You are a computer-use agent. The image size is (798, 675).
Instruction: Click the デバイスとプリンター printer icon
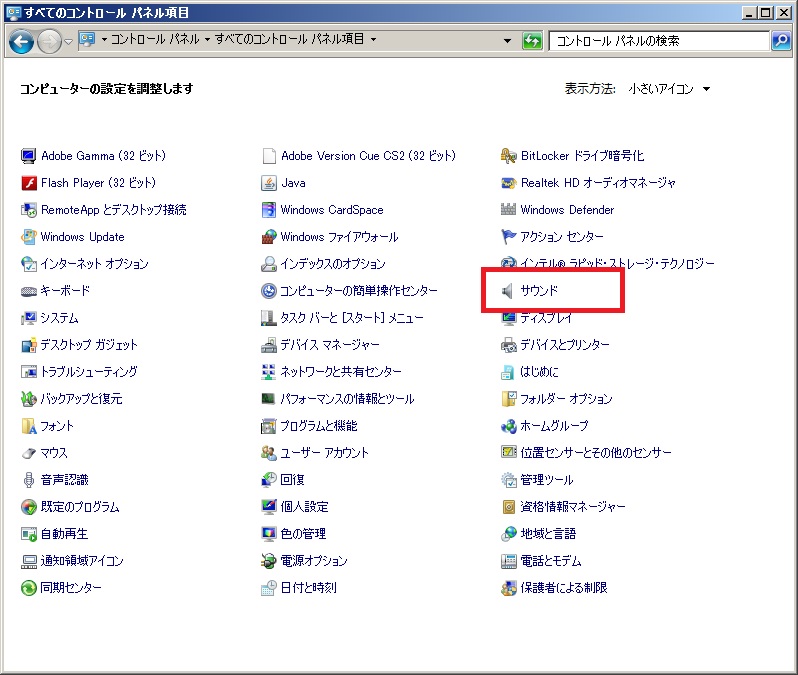(508, 345)
